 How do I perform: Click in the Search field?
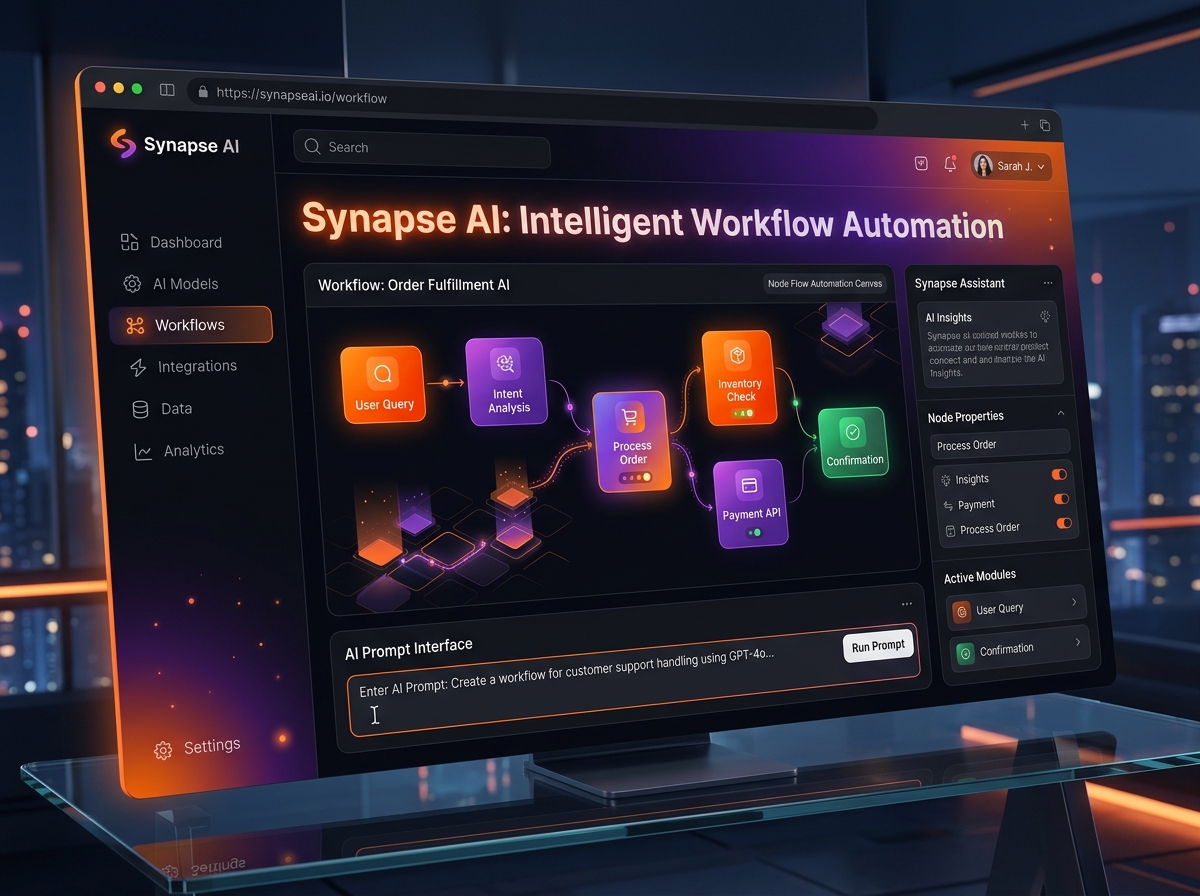click(421, 149)
